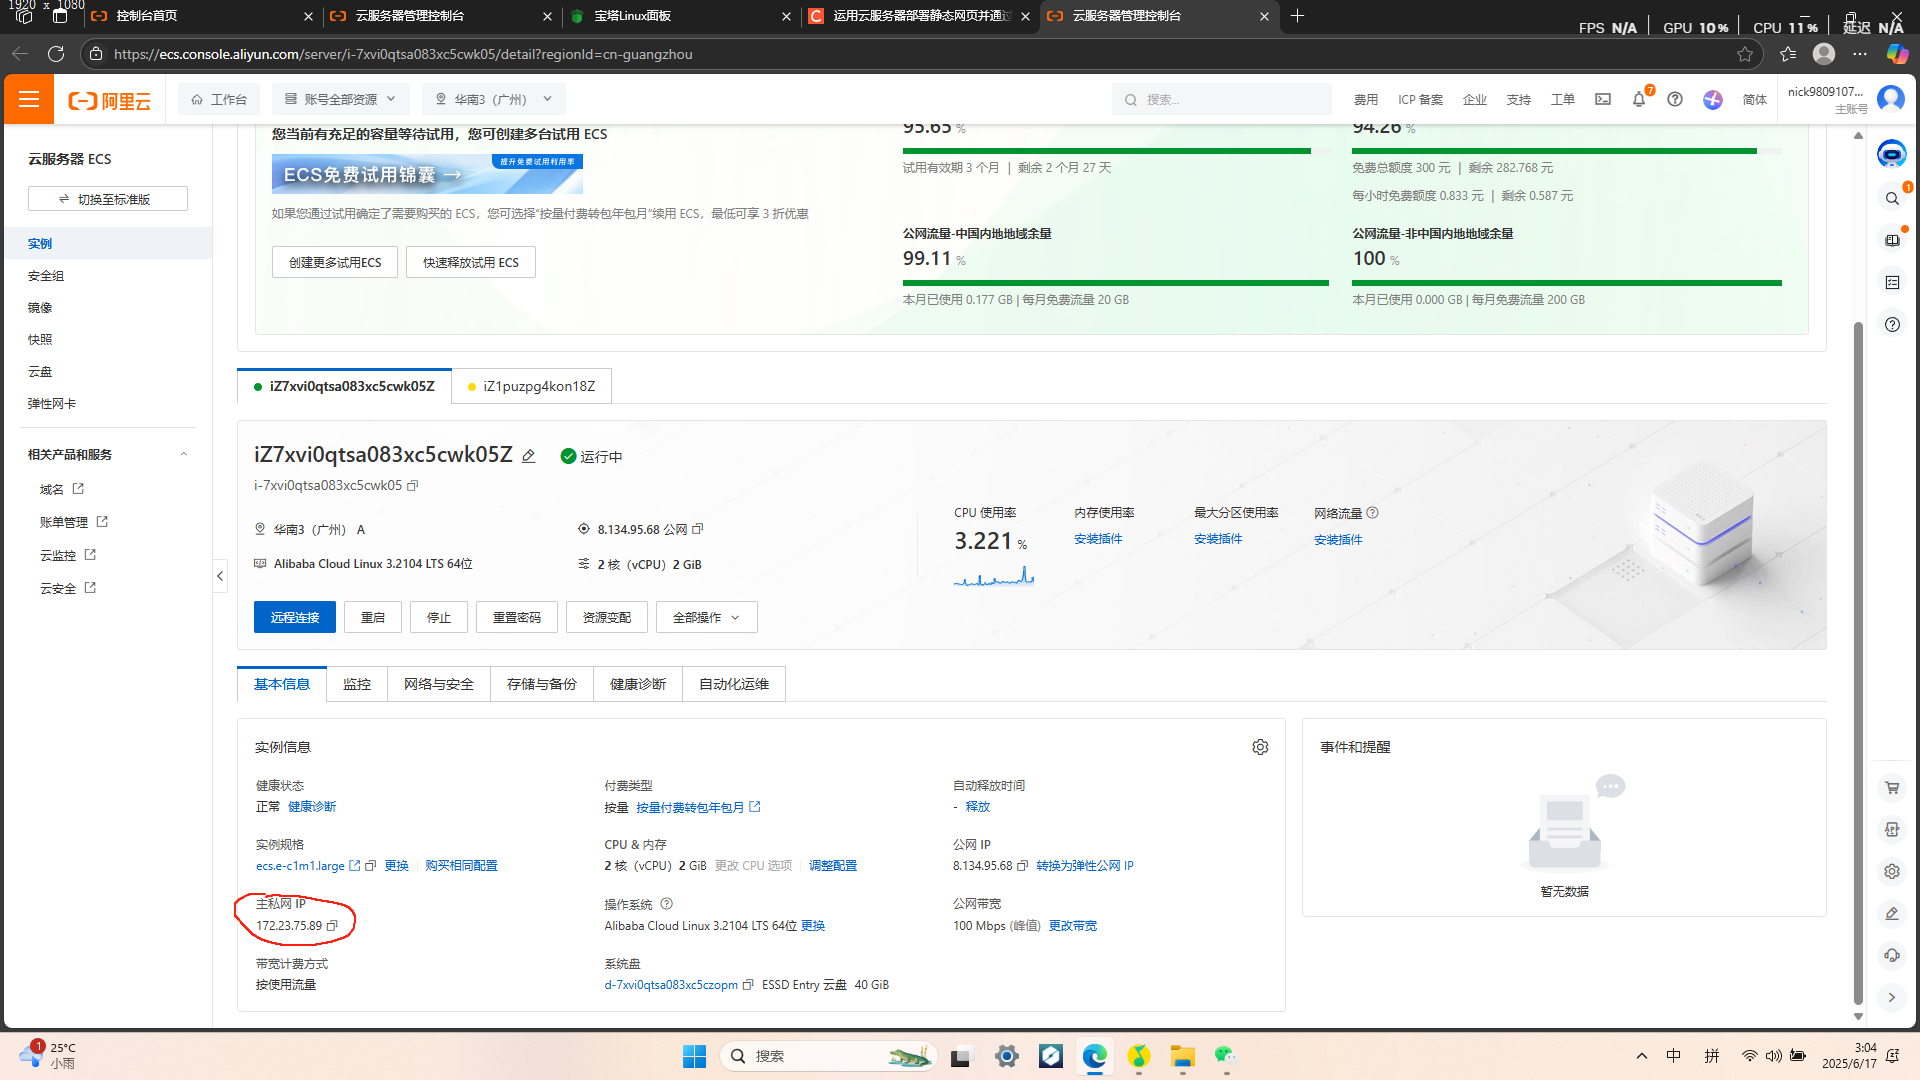
Task: Switch to the Monitoring tab
Action: [357, 684]
